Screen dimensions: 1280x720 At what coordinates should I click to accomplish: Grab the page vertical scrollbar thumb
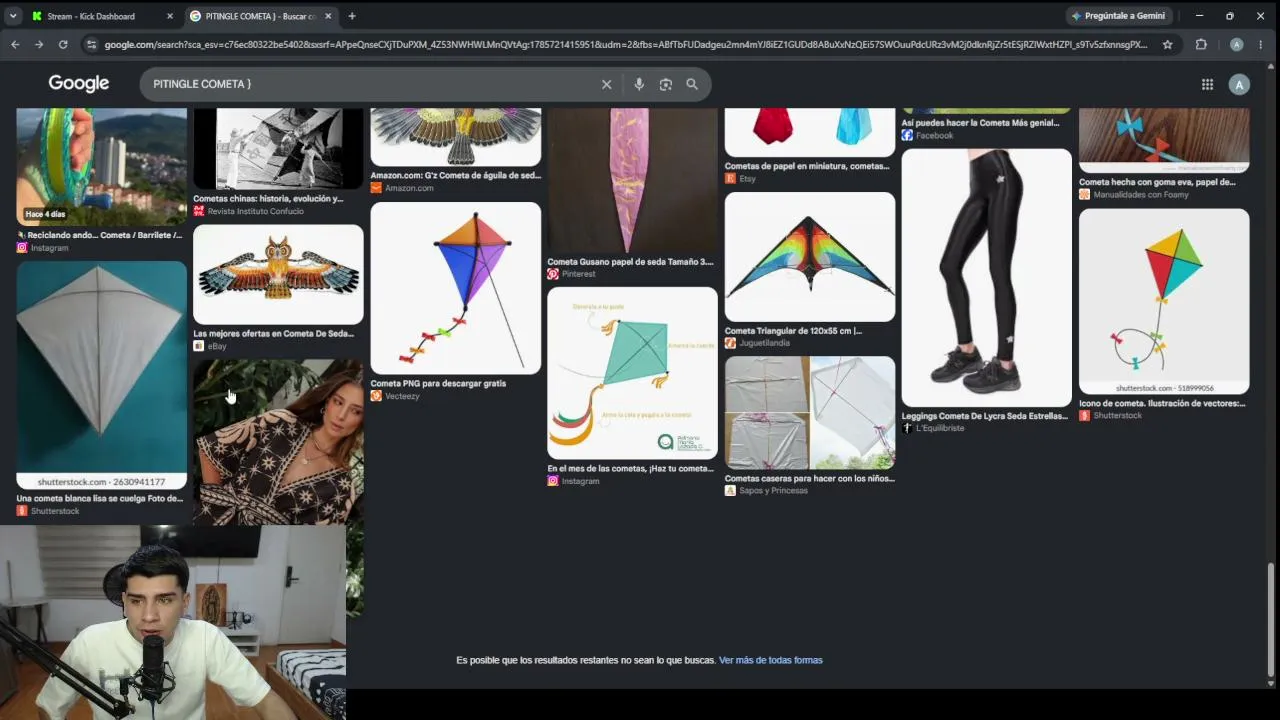[x=1271, y=620]
